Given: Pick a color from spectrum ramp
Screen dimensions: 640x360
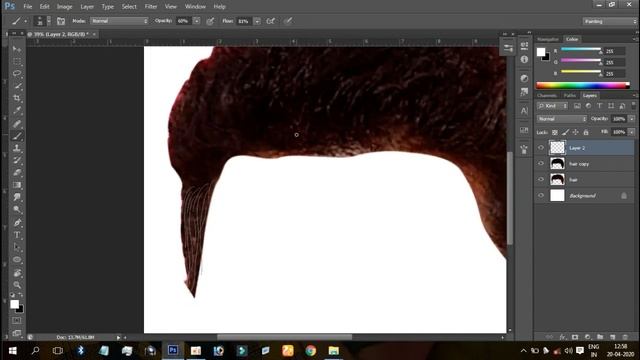Looking at the screenshot, I should [582, 85].
